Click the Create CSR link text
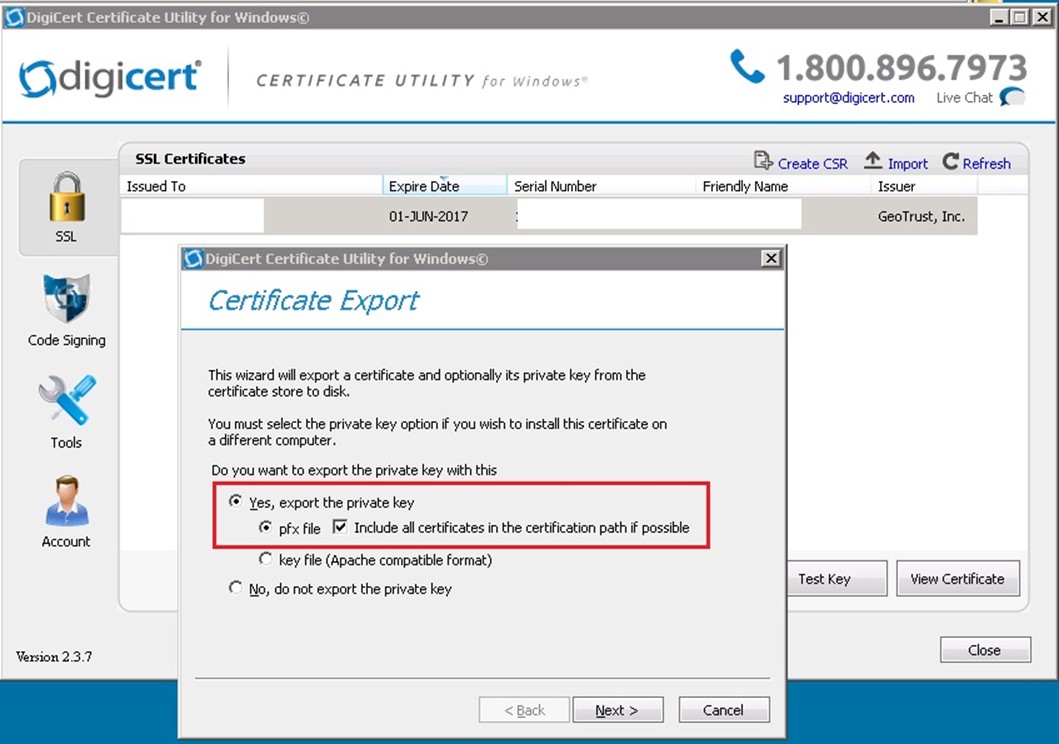Image resolution: width=1059 pixels, height=744 pixels. (x=812, y=163)
